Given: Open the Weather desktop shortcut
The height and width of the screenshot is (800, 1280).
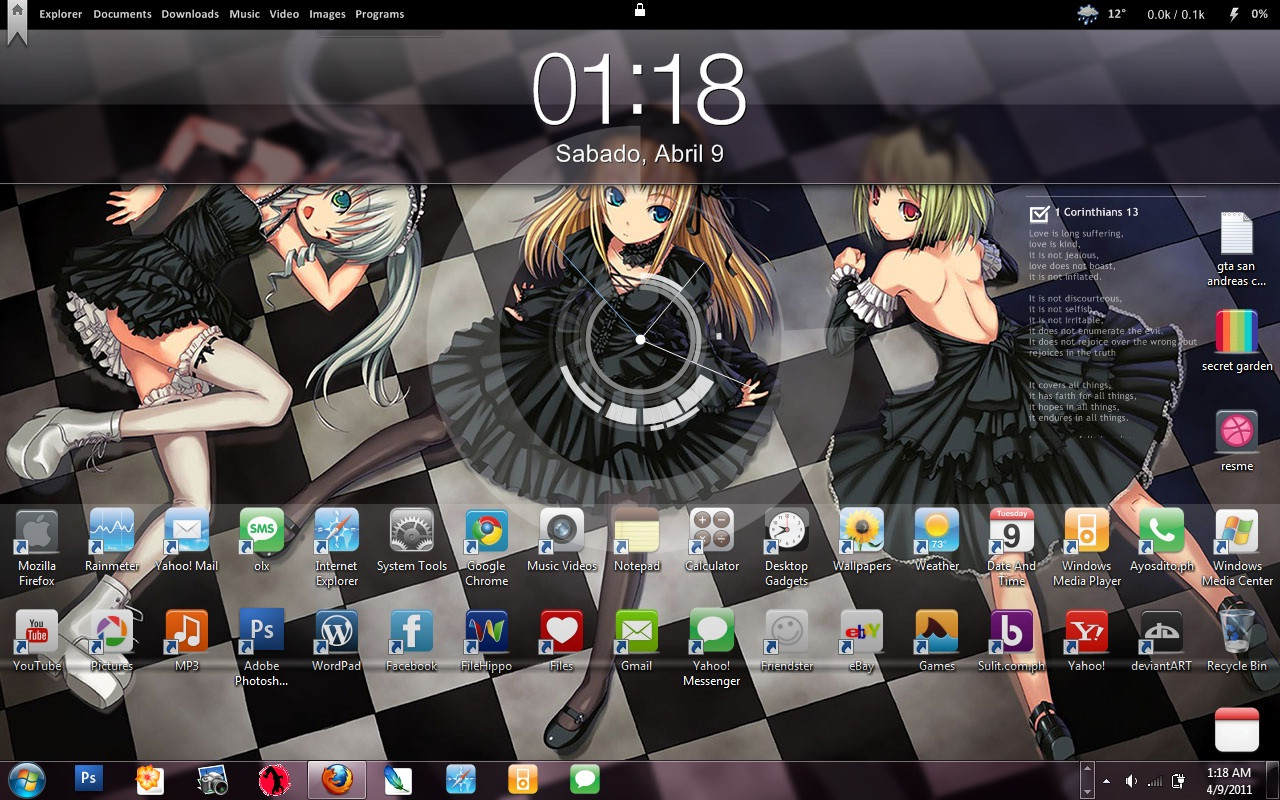Looking at the screenshot, I should pos(937,531).
